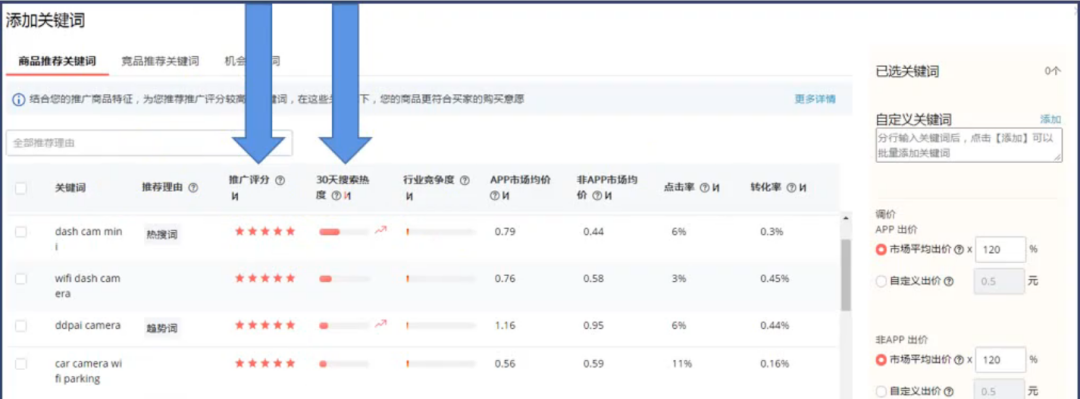
Task: Click keyword text ddpai camera
Action: point(87,325)
